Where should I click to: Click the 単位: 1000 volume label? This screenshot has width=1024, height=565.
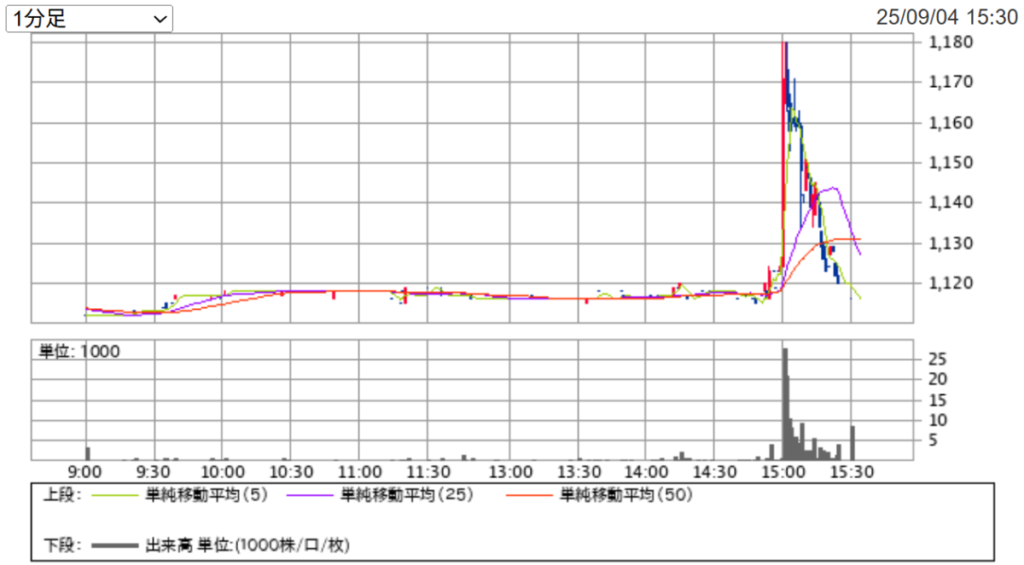[80, 351]
